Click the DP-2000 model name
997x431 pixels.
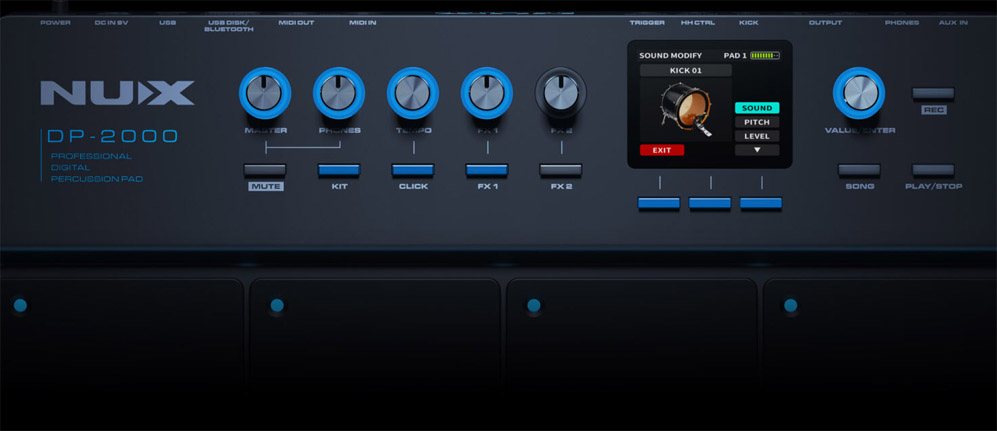(x=113, y=136)
